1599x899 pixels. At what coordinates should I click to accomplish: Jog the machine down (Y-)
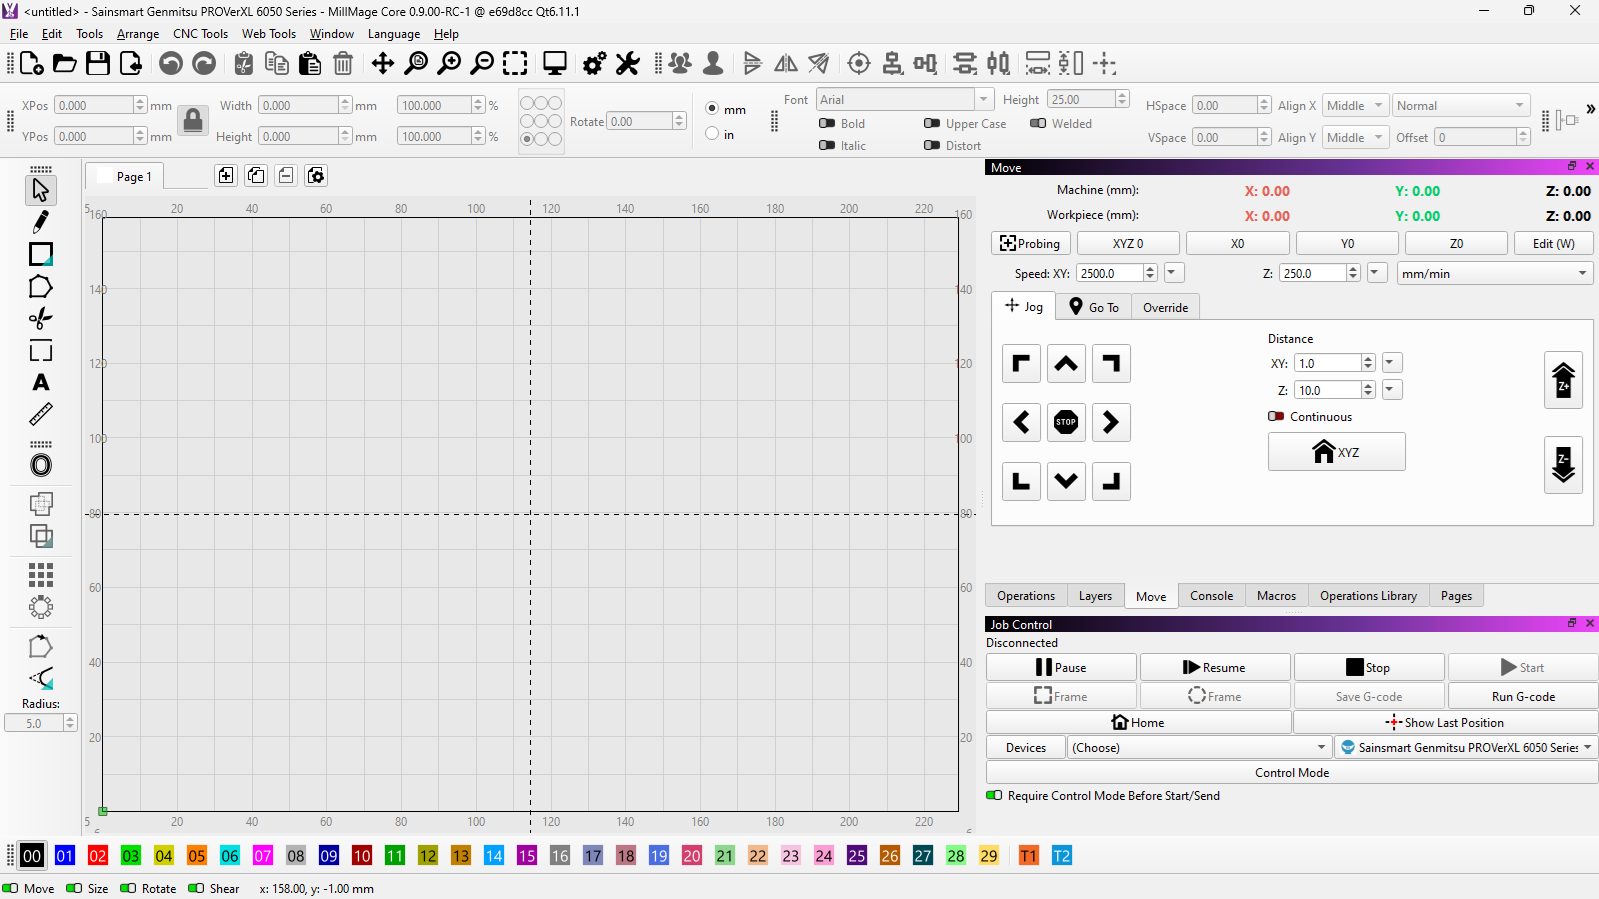click(x=1066, y=481)
